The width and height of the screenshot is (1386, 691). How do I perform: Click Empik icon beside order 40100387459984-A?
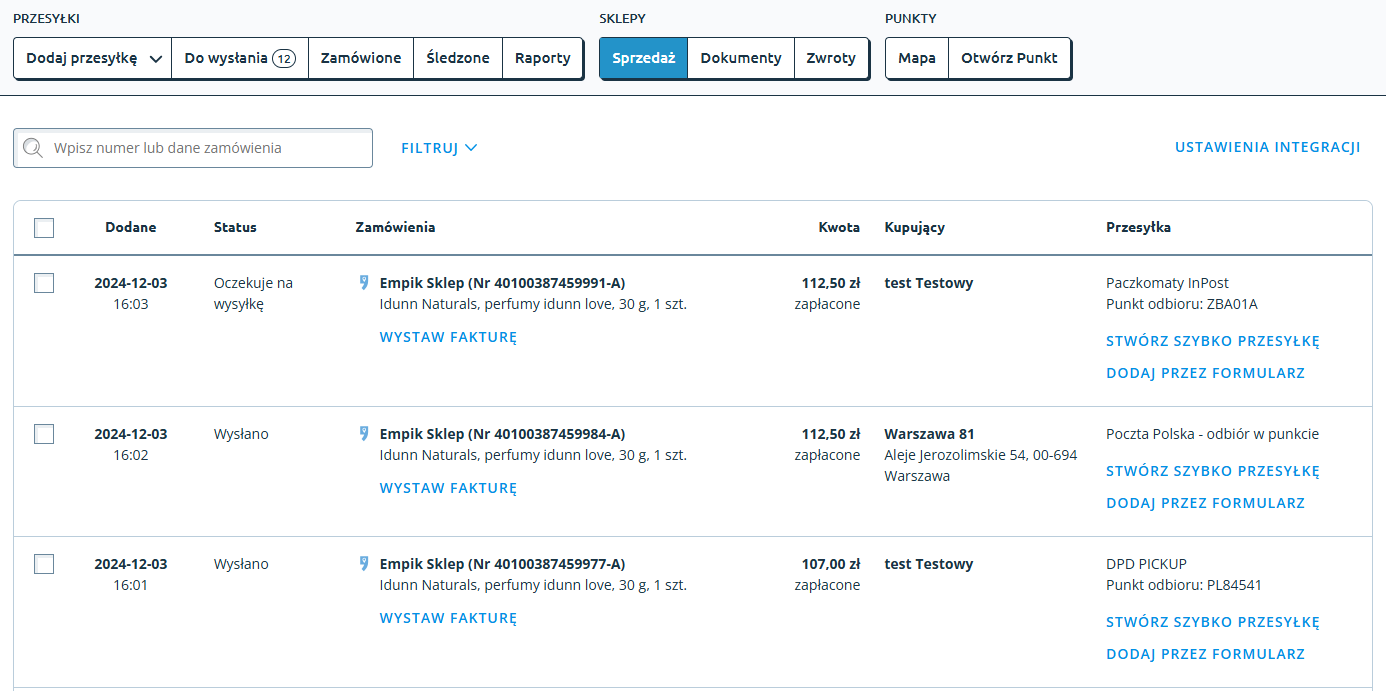click(364, 434)
